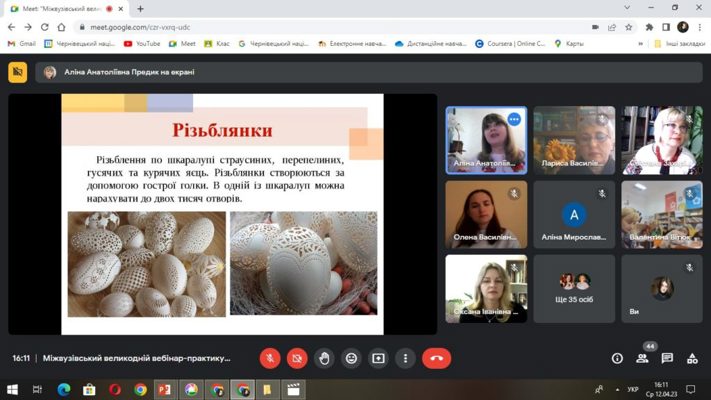The height and width of the screenshot is (400, 711).
Task: Open Інші закладки folder
Action: [679, 44]
